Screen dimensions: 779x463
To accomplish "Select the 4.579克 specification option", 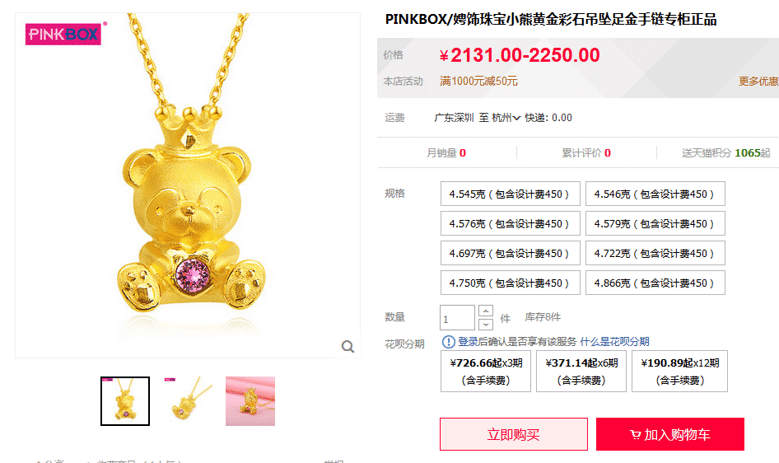I will click(655, 224).
